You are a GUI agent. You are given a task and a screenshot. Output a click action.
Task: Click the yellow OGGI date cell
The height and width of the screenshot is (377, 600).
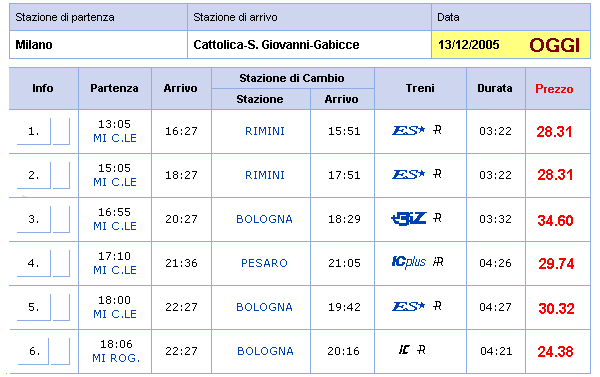click(x=511, y=45)
